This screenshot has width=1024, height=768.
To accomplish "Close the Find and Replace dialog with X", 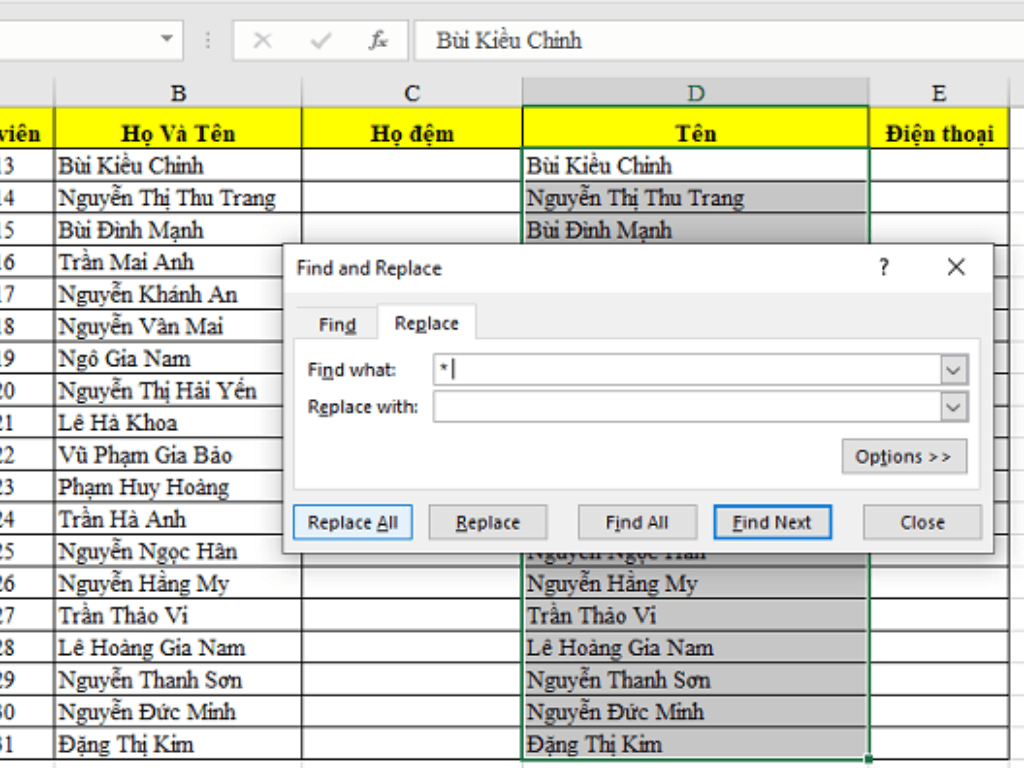I will (x=956, y=267).
